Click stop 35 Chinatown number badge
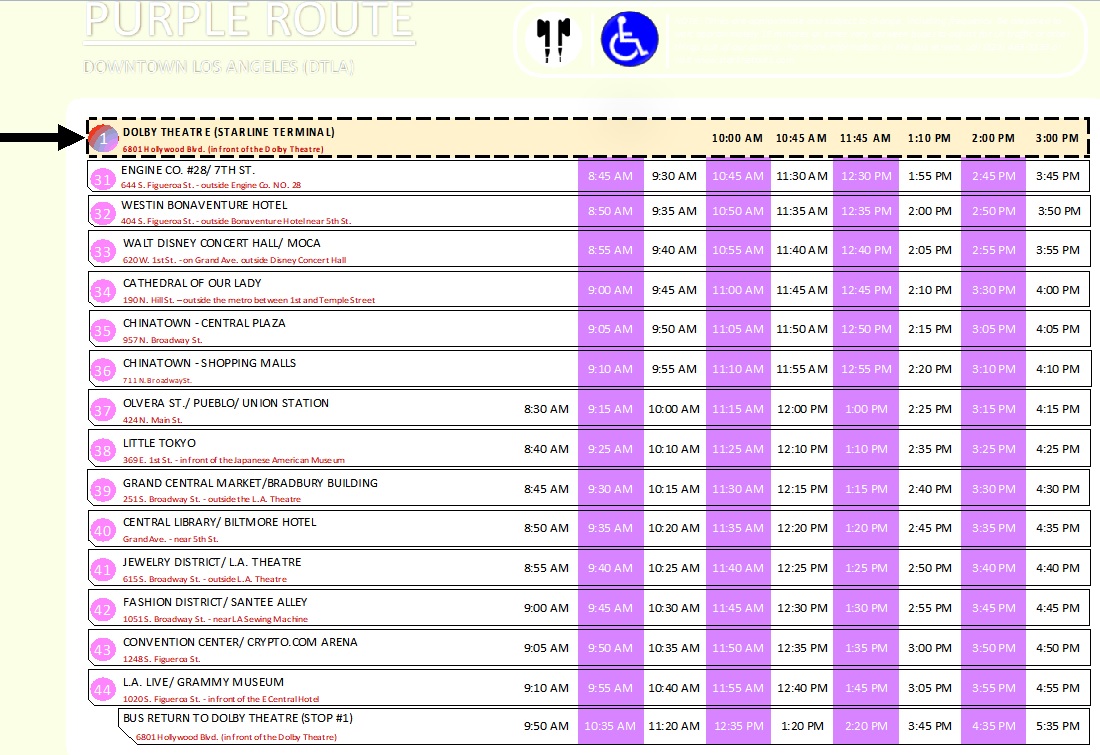1100x755 pixels. click(103, 331)
